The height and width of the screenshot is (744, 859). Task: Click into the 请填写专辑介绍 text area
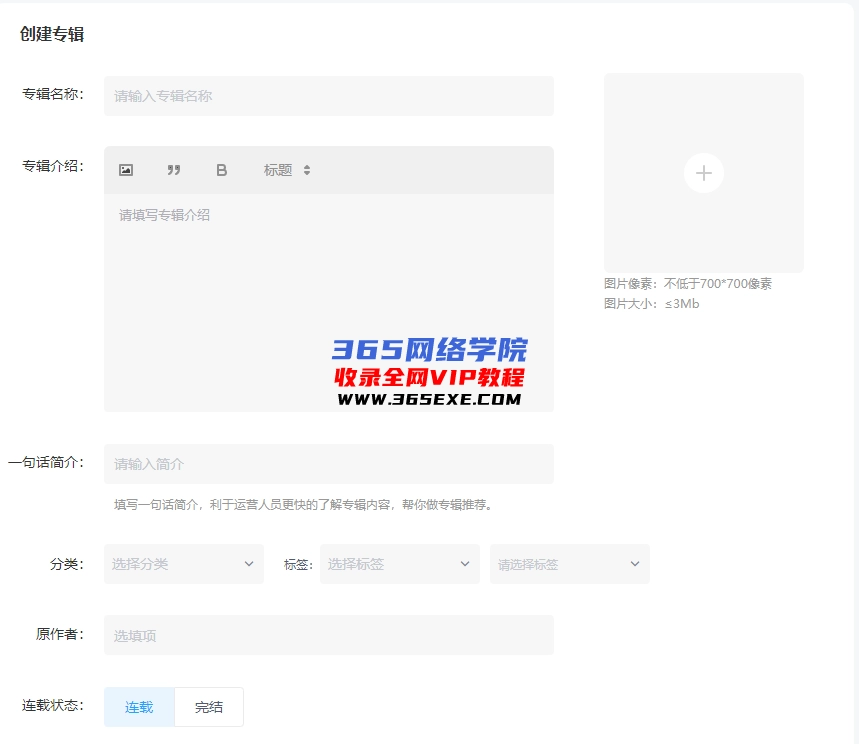(328, 290)
